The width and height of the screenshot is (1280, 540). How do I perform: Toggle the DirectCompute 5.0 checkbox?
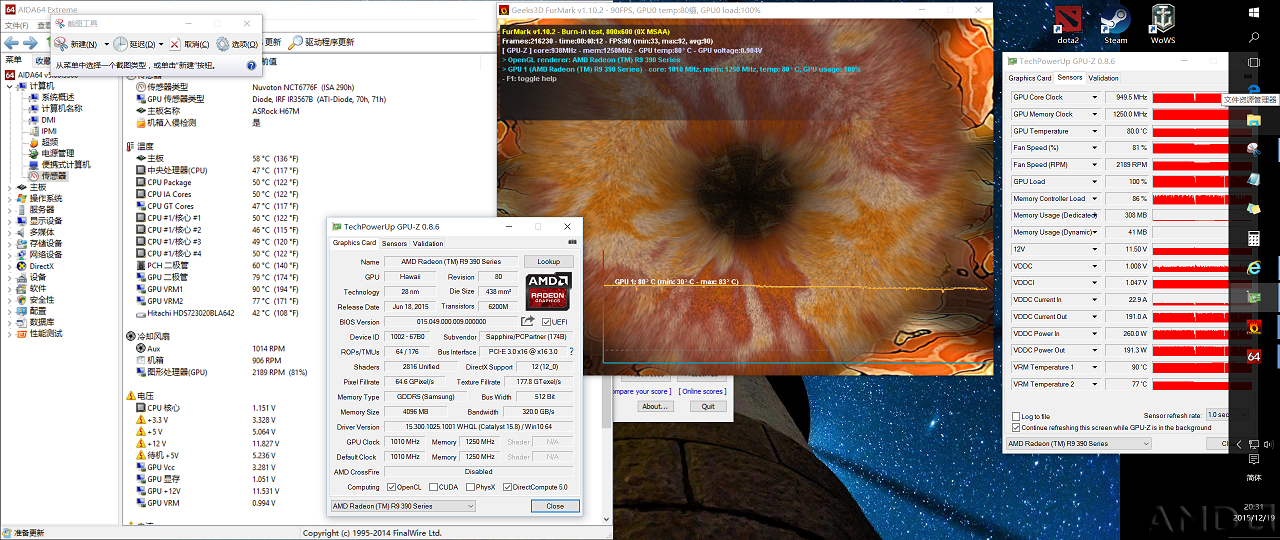coord(506,487)
